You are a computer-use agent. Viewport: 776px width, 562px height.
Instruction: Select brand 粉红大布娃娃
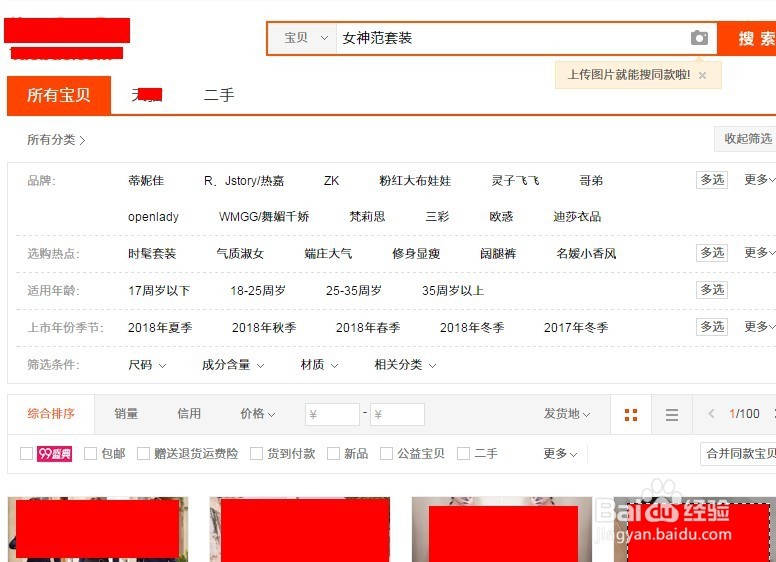point(415,181)
